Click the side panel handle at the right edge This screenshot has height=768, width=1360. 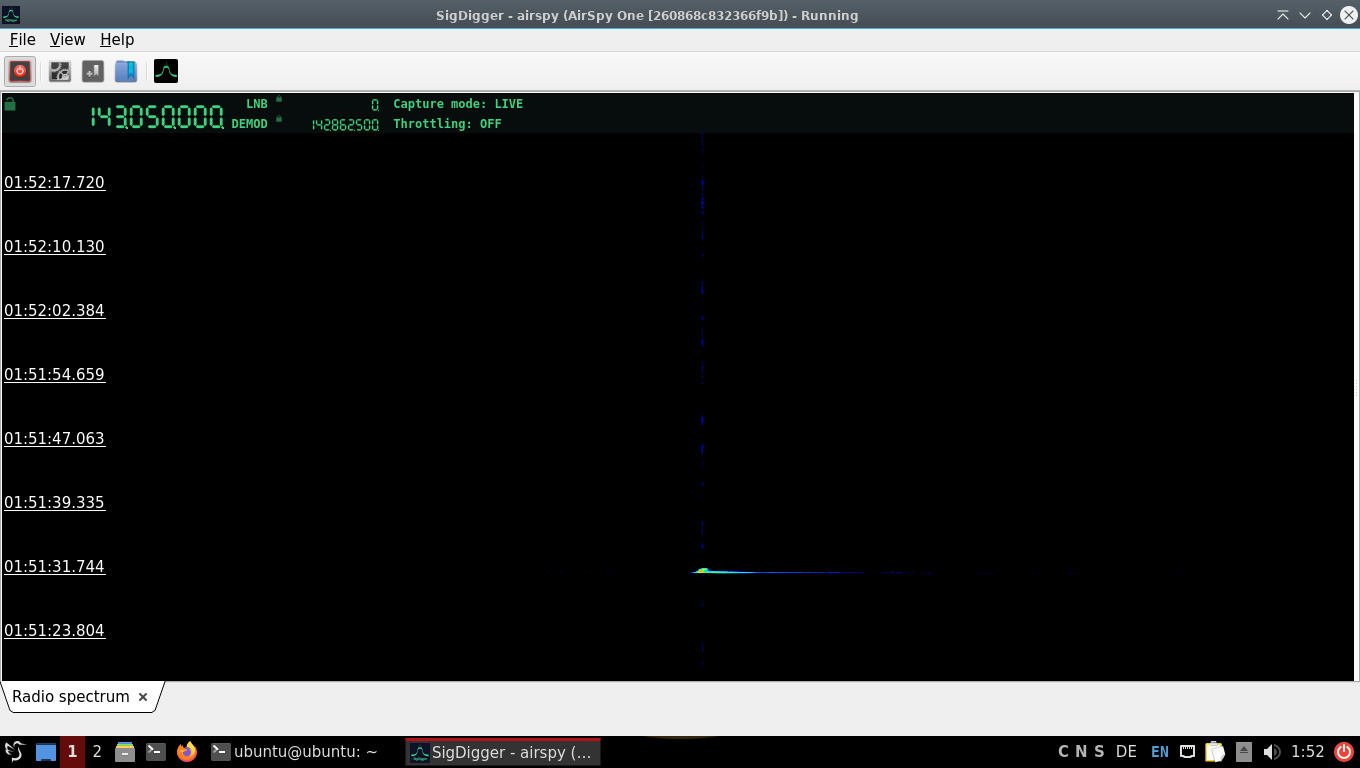[1356, 386]
